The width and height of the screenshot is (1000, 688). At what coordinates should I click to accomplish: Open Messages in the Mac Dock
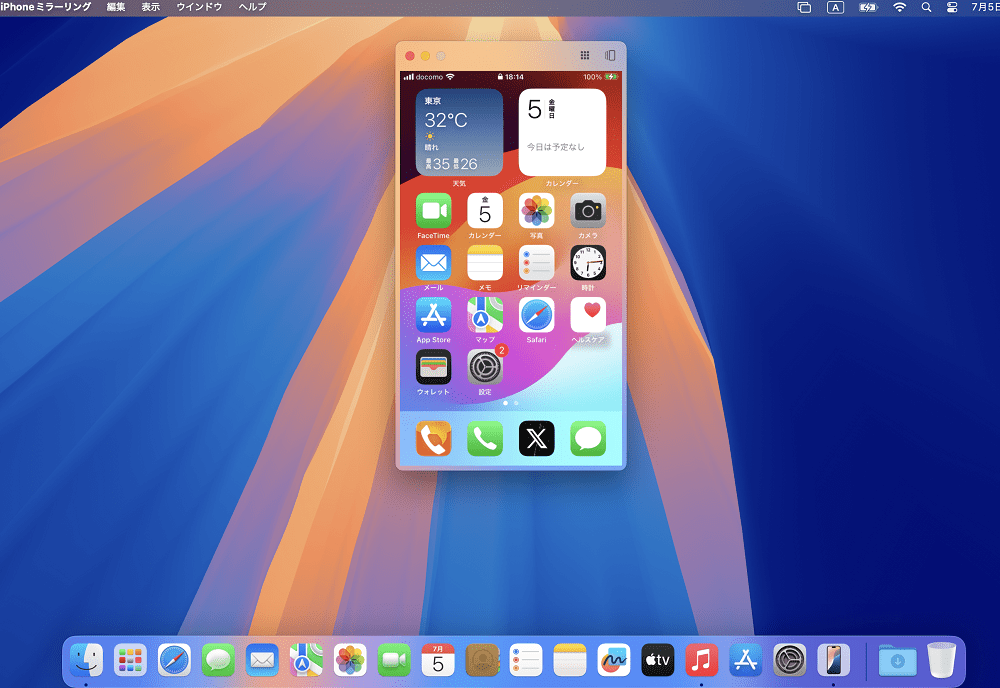point(218,660)
